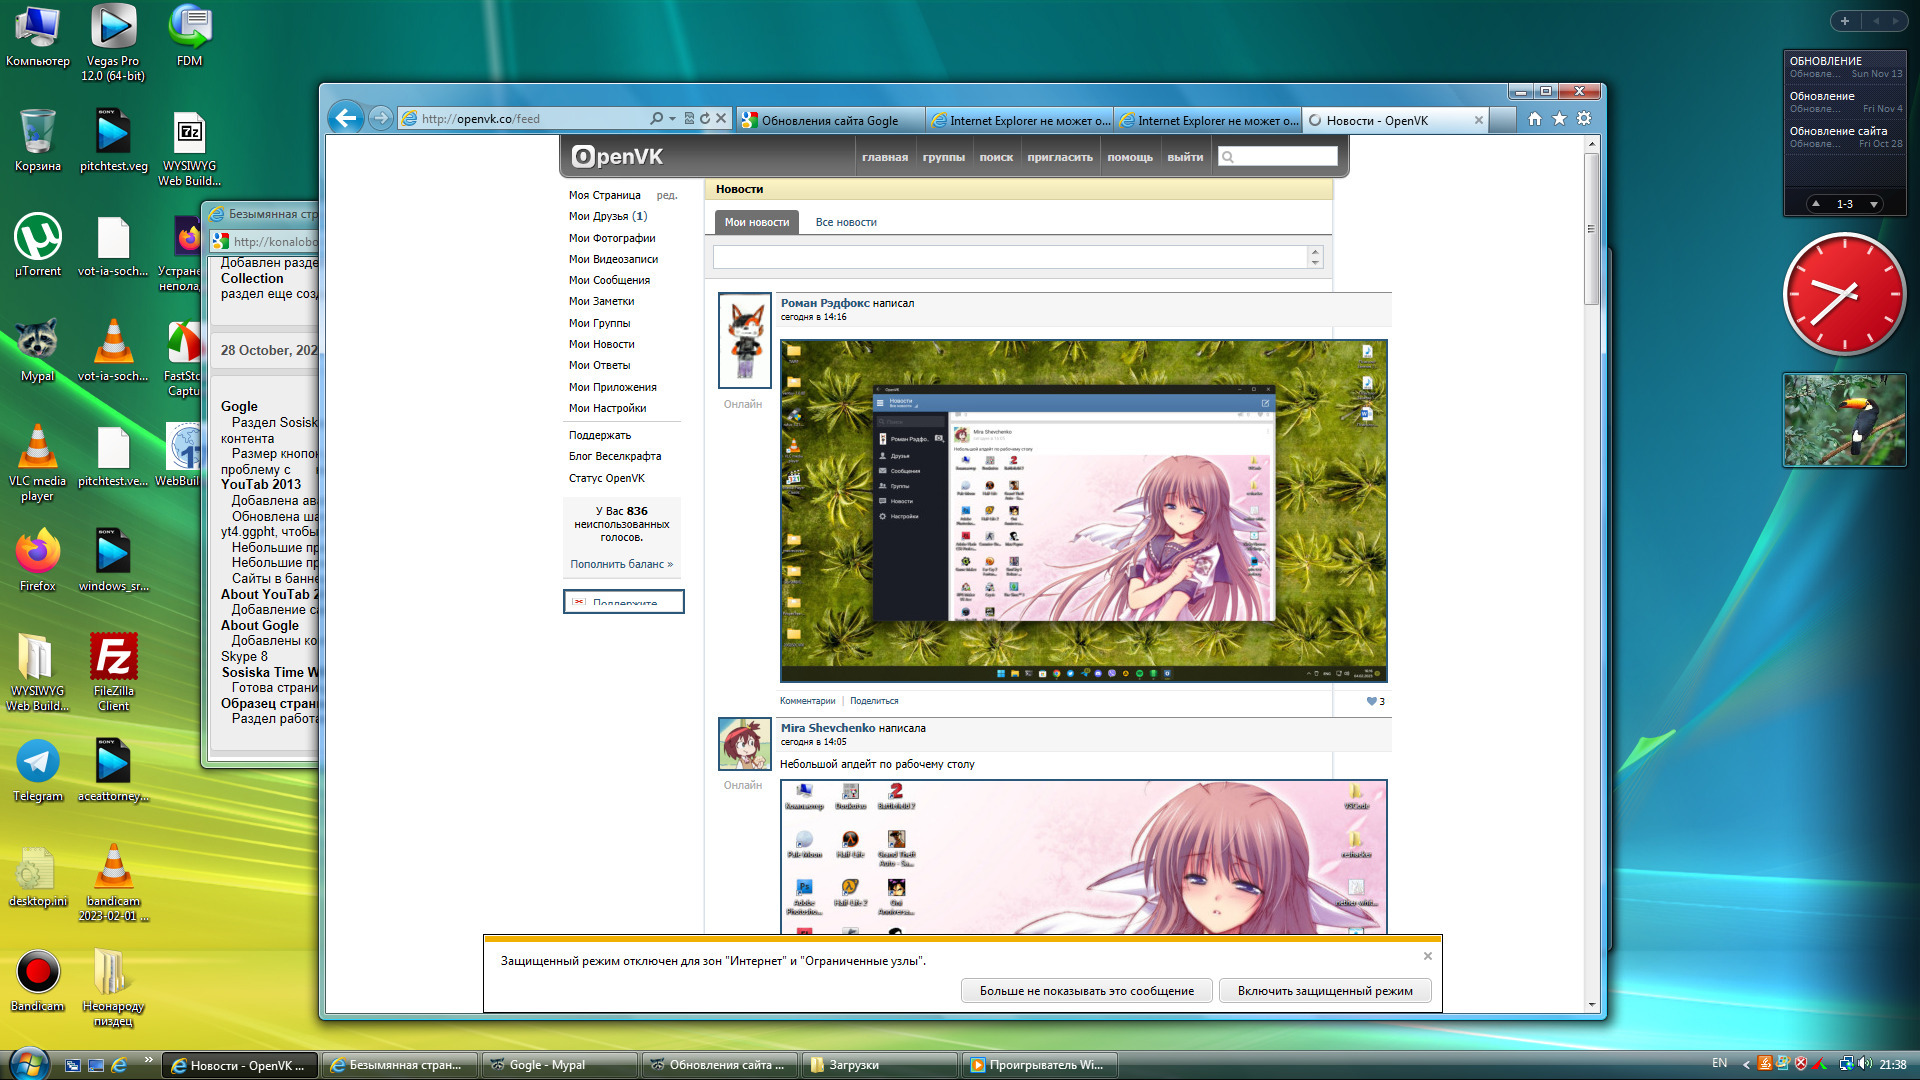Click down arrow in the gadget pager 1-3
The height and width of the screenshot is (1080, 1920).
click(x=1873, y=204)
